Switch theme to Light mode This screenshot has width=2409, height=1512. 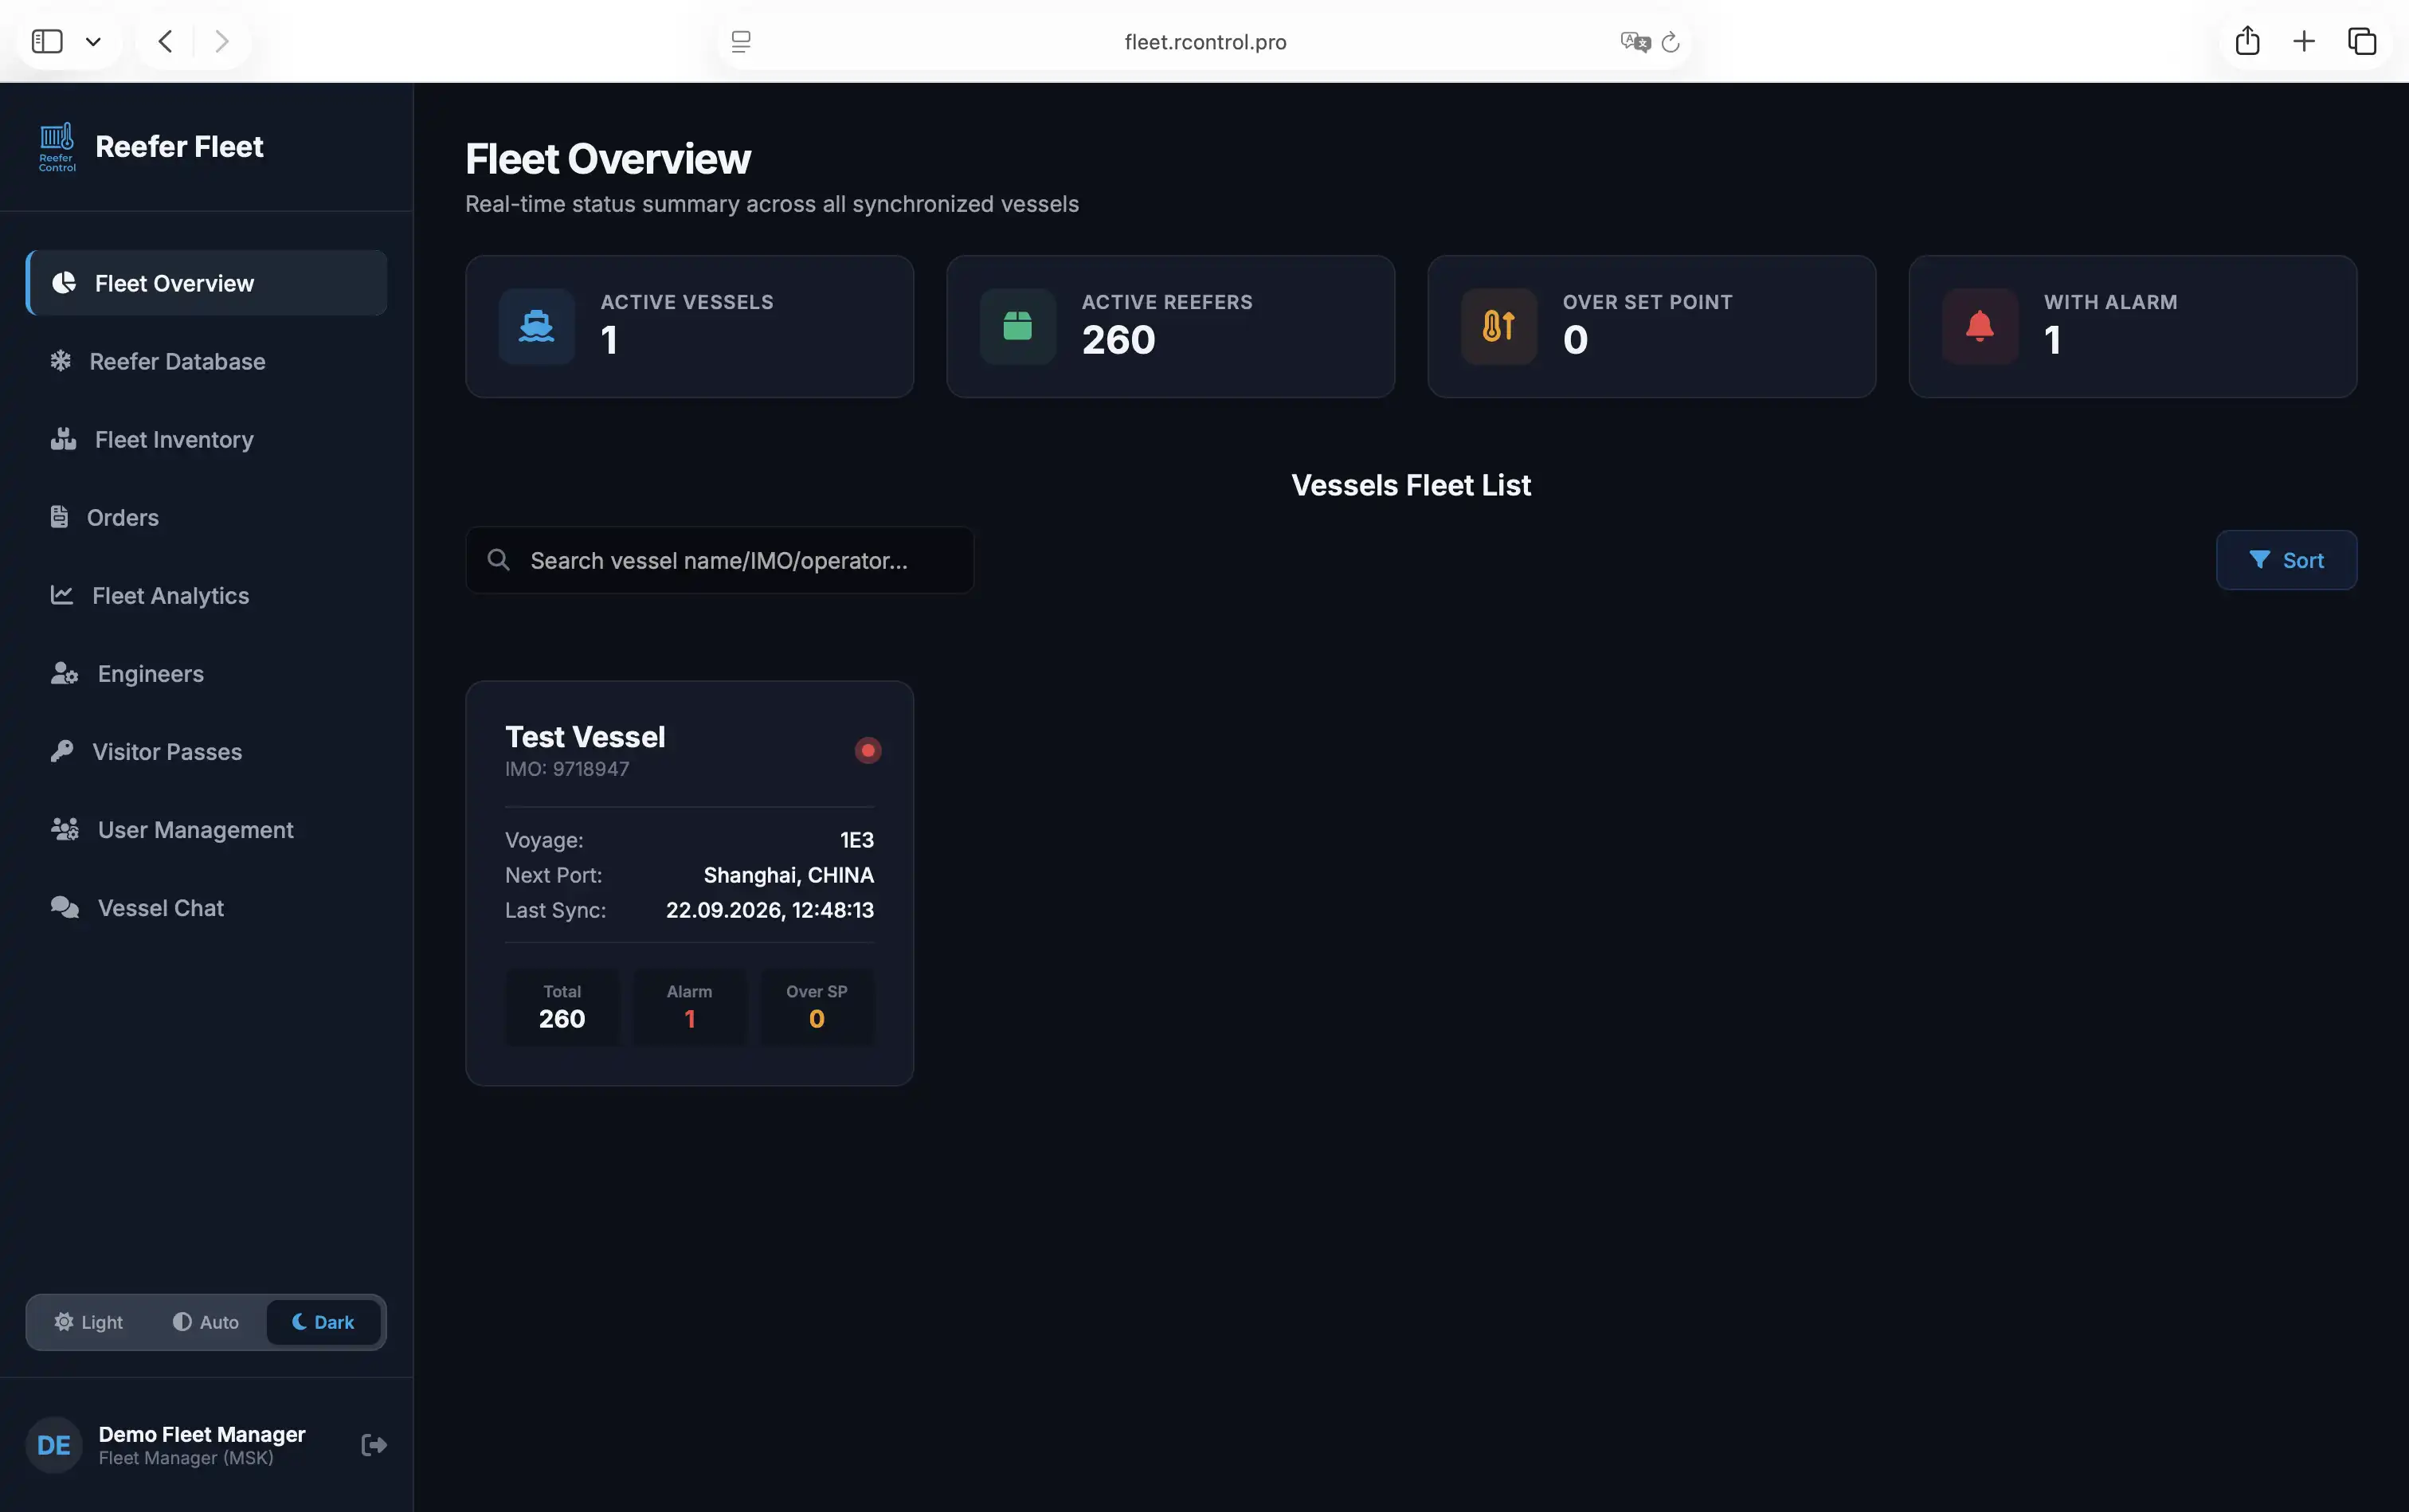click(89, 1322)
